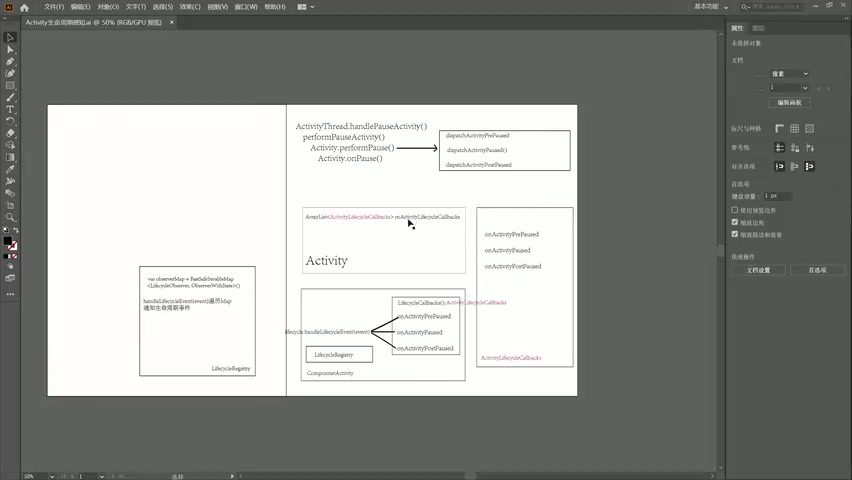The height and width of the screenshot is (480, 852).
Task: Uncheck the 缩放边角 checkbox
Action: click(x=735, y=223)
